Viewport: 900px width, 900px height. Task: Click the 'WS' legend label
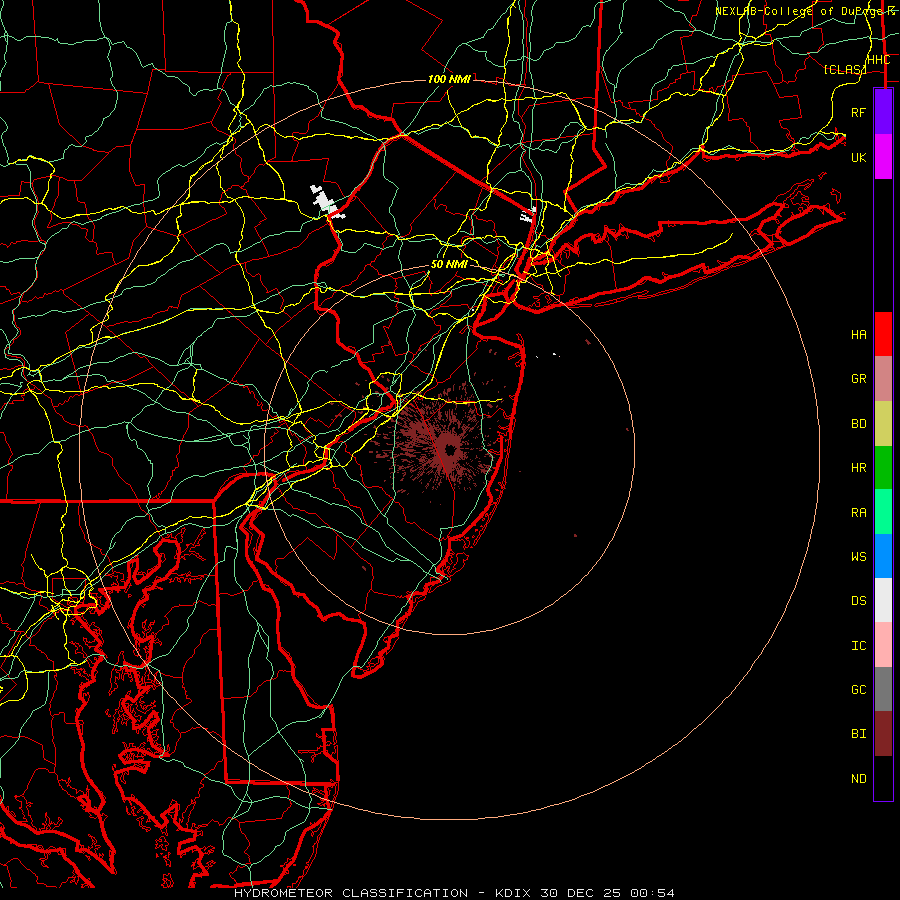[x=859, y=557]
